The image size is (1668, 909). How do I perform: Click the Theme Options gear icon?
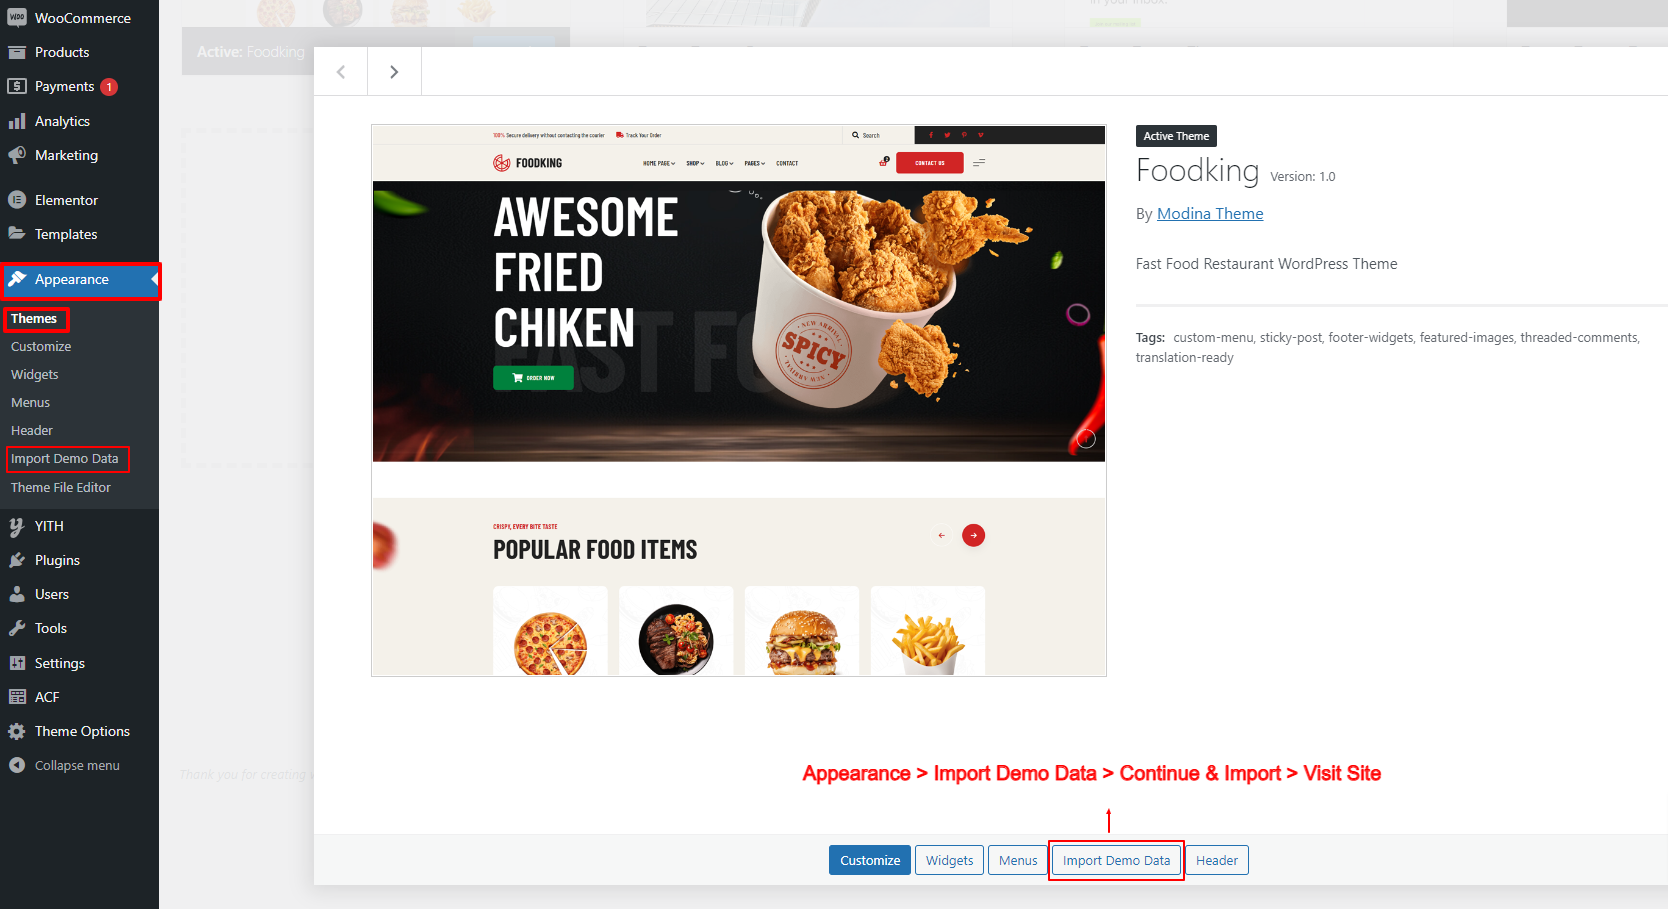click(17, 731)
